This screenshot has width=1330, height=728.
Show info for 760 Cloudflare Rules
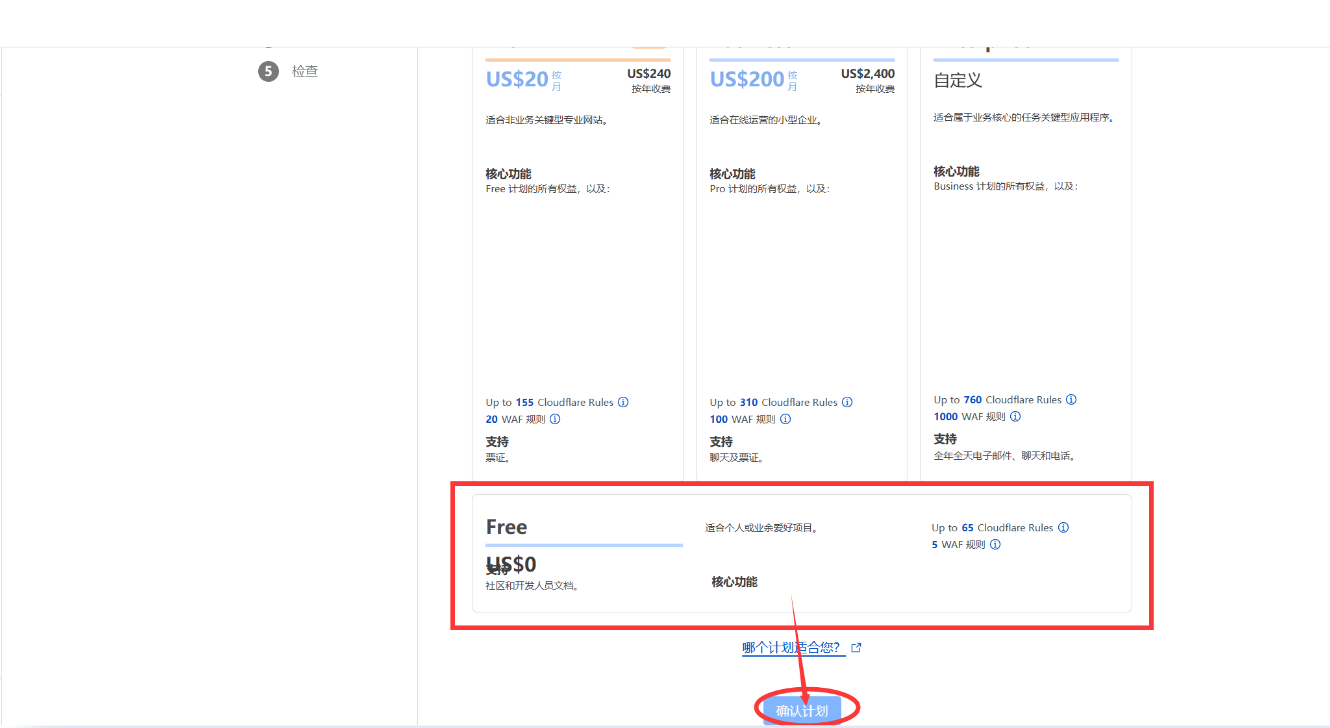1071,400
